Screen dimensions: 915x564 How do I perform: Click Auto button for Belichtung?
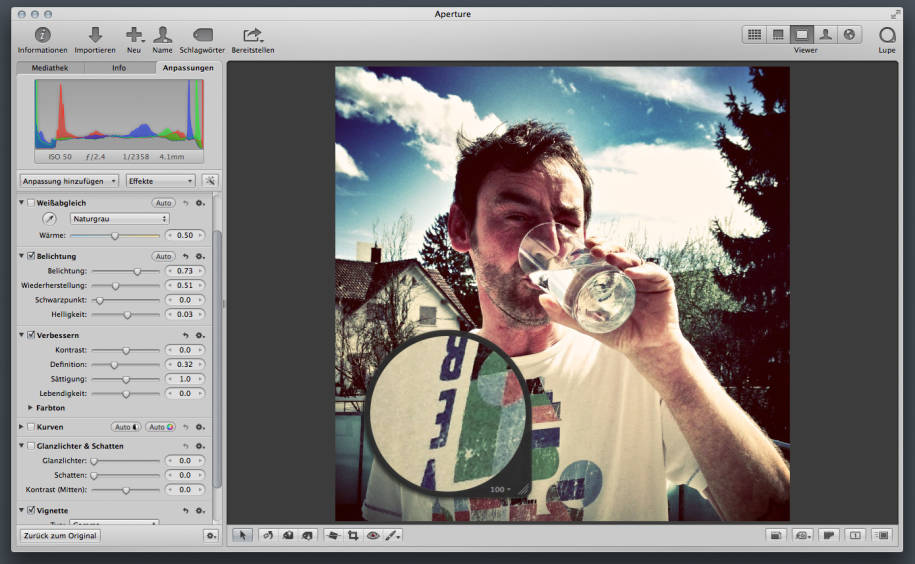[163, 256]
